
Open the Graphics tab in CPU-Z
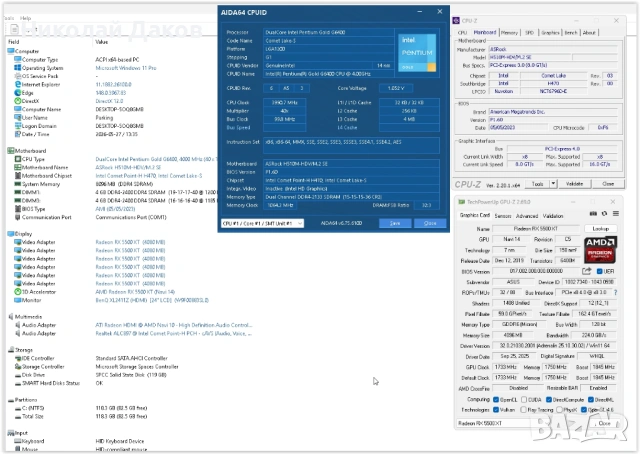click(550, 32)
